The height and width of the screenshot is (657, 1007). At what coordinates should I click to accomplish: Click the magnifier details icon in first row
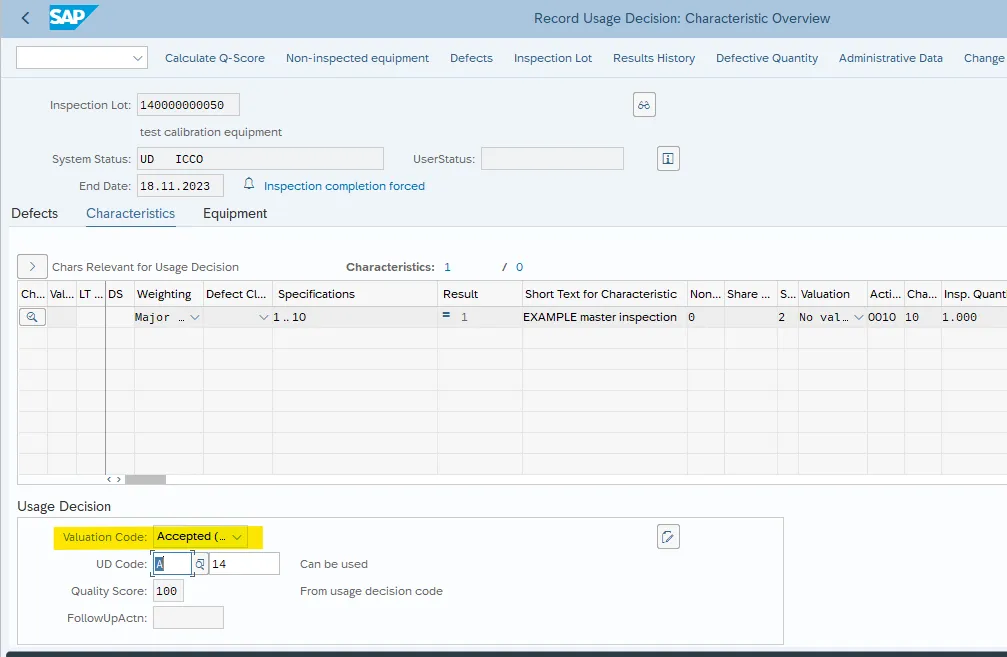32,317
